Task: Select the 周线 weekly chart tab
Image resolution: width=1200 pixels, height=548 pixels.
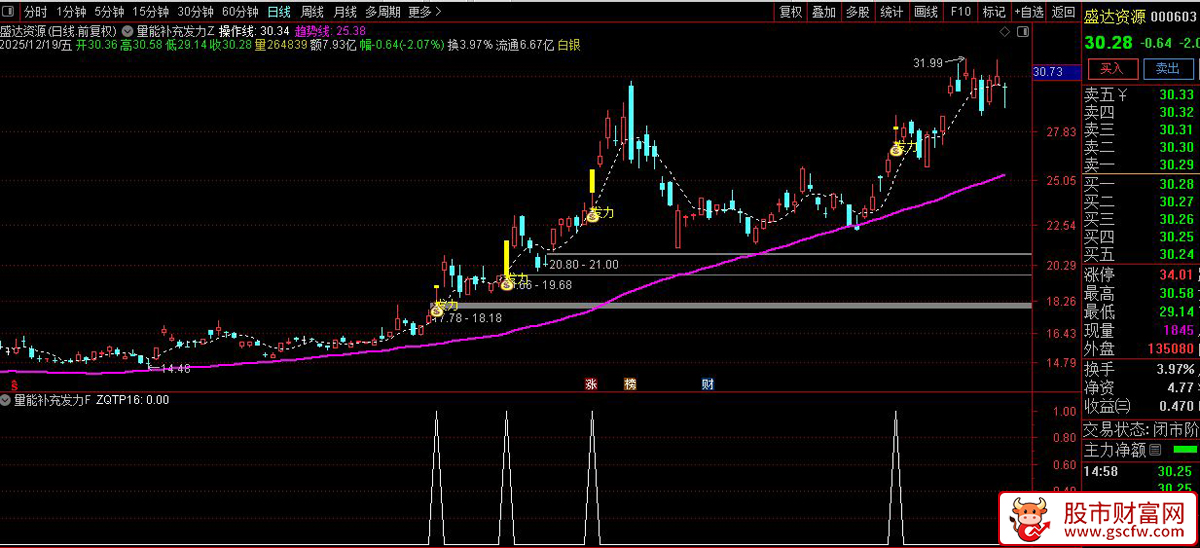Action: click(x=312, y=12)
